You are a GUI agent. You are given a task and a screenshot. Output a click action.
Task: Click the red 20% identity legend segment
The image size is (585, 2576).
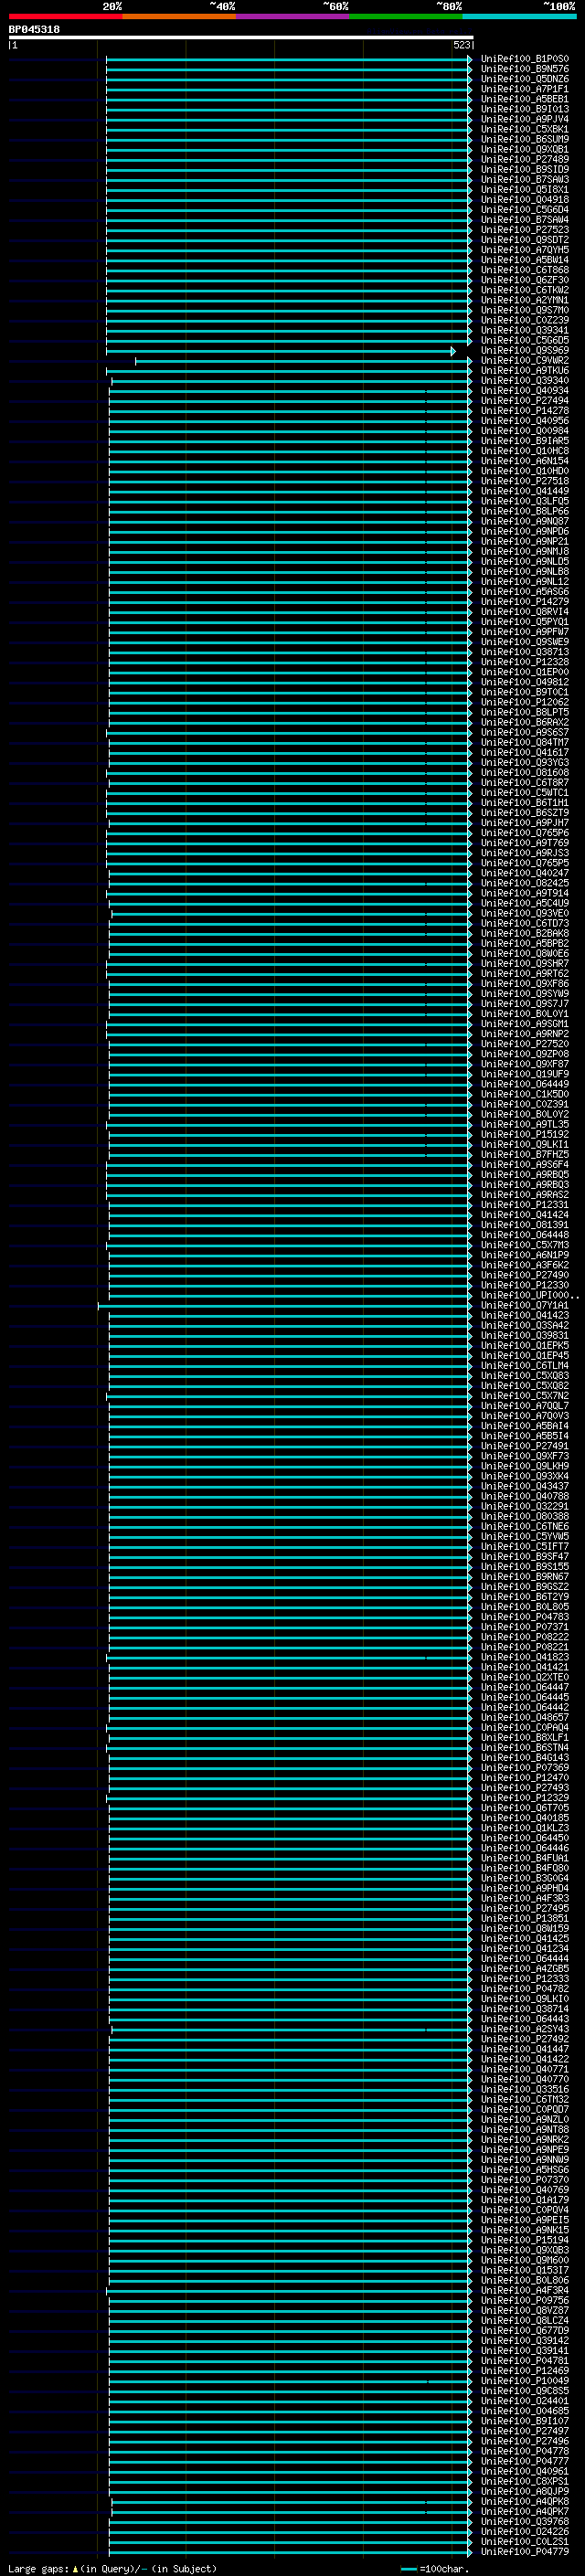[x=65, y=16]
